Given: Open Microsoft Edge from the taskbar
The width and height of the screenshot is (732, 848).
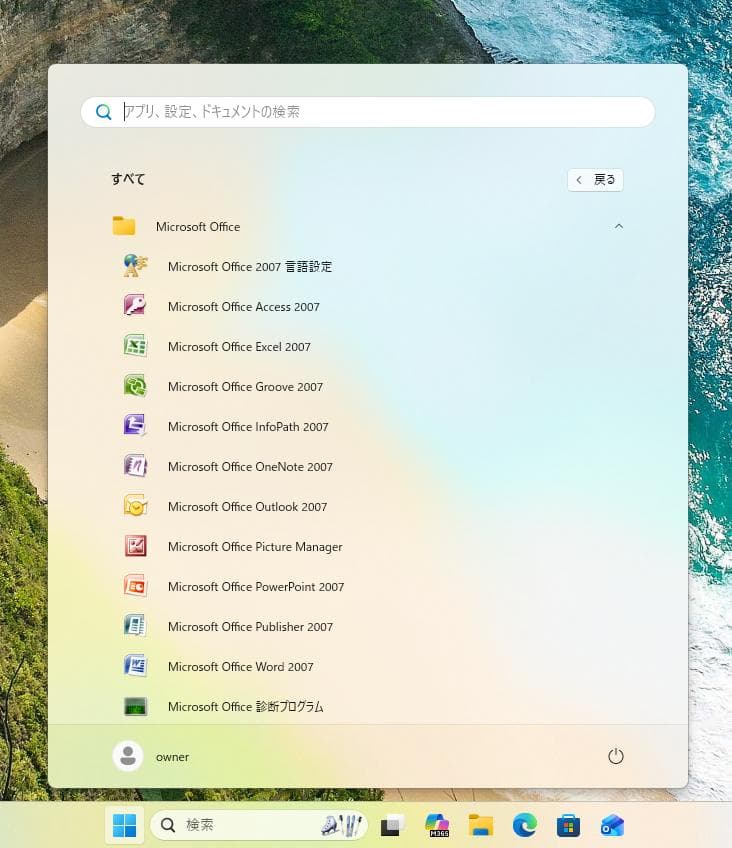Looking at the screenshot, I should [525, 825].
